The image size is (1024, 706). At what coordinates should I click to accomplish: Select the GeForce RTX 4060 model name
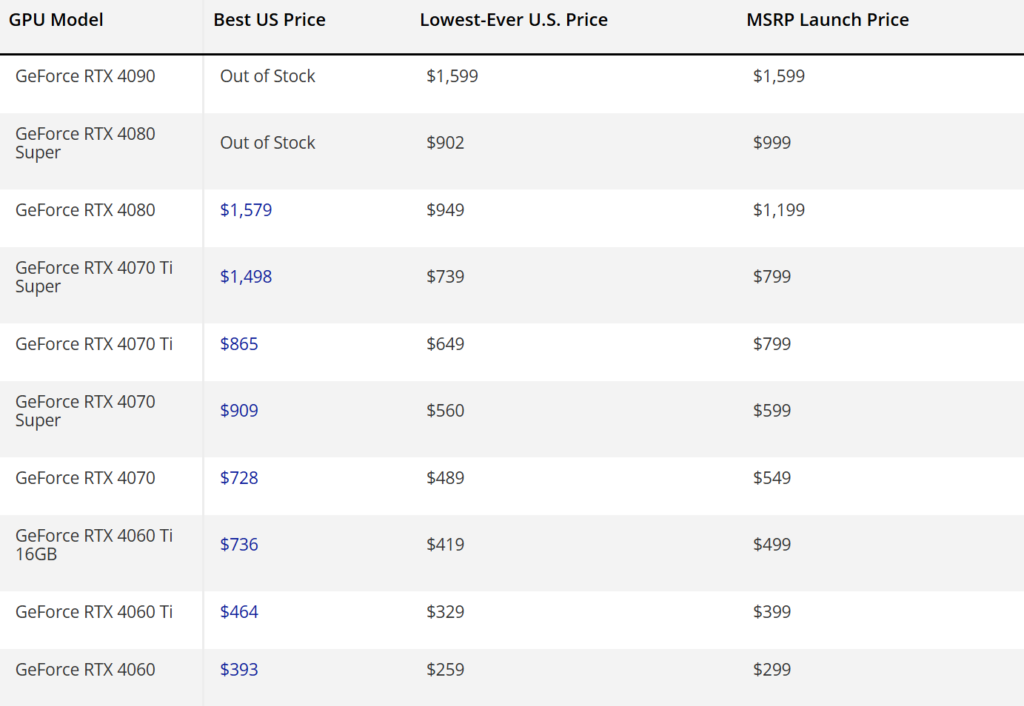(84, 670)
